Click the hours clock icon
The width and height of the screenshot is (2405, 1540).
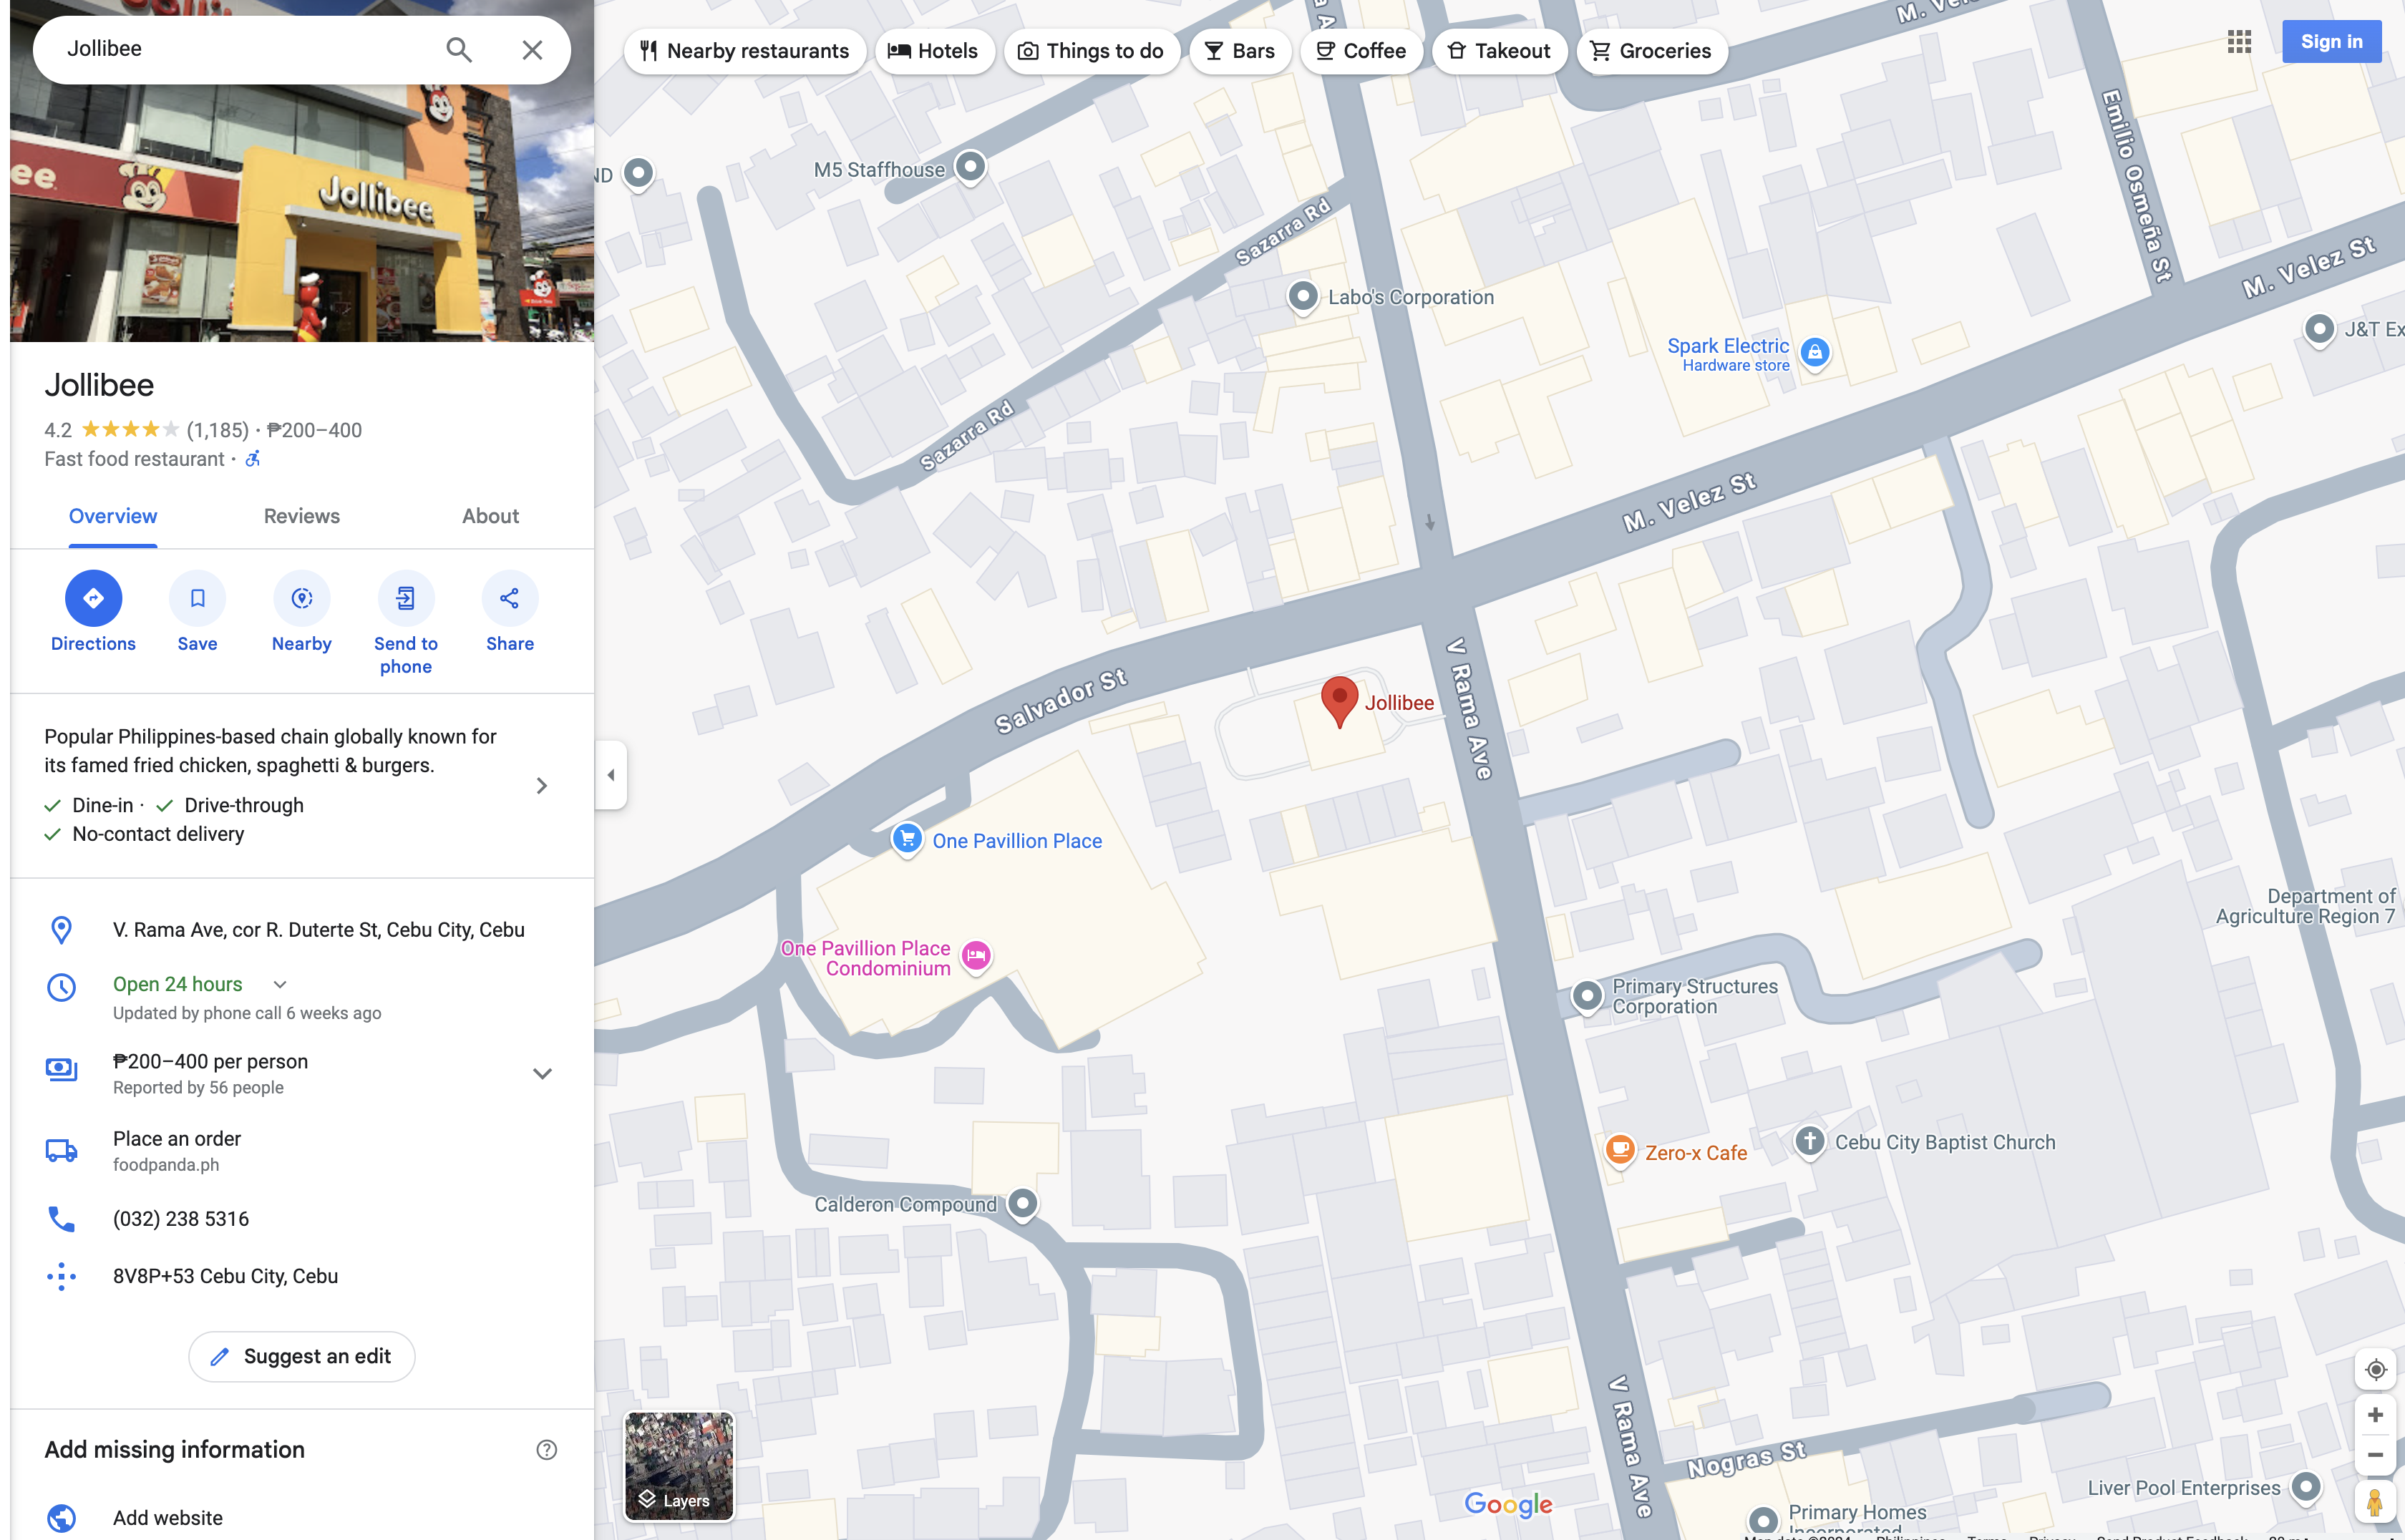click(61, 988)
